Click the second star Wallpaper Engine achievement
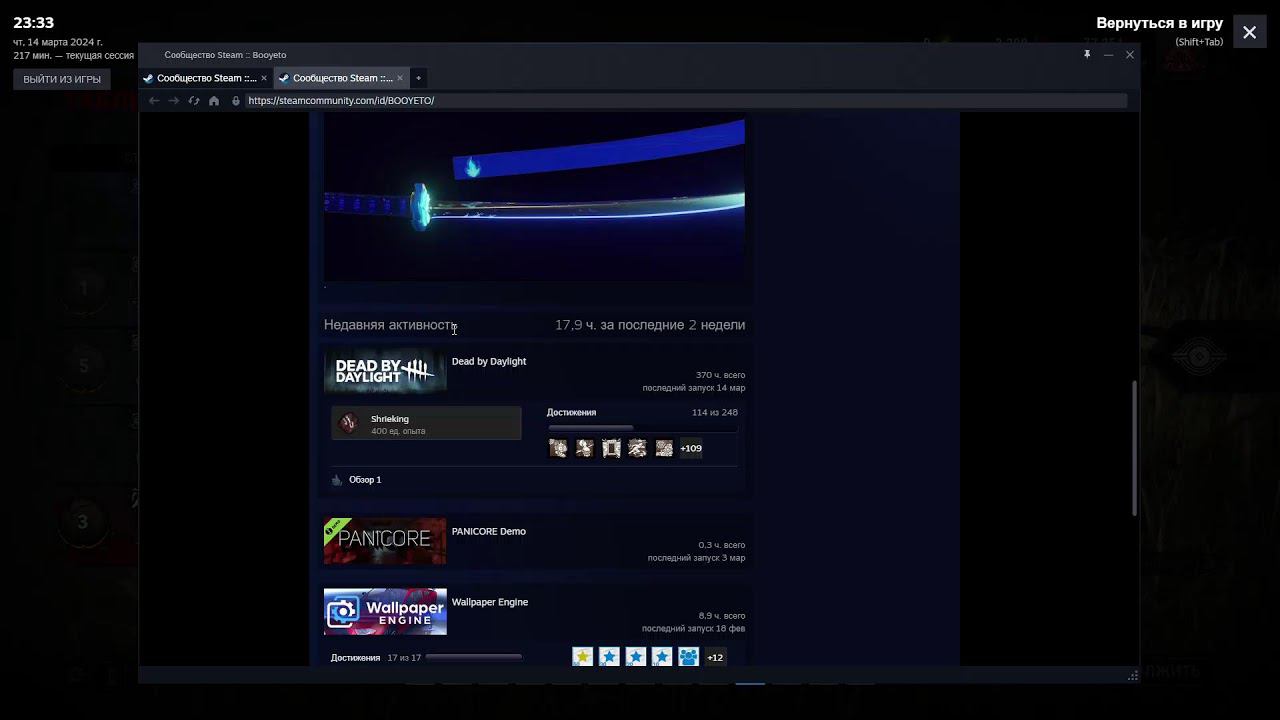 pyautogui.click(x=609, y=657)
